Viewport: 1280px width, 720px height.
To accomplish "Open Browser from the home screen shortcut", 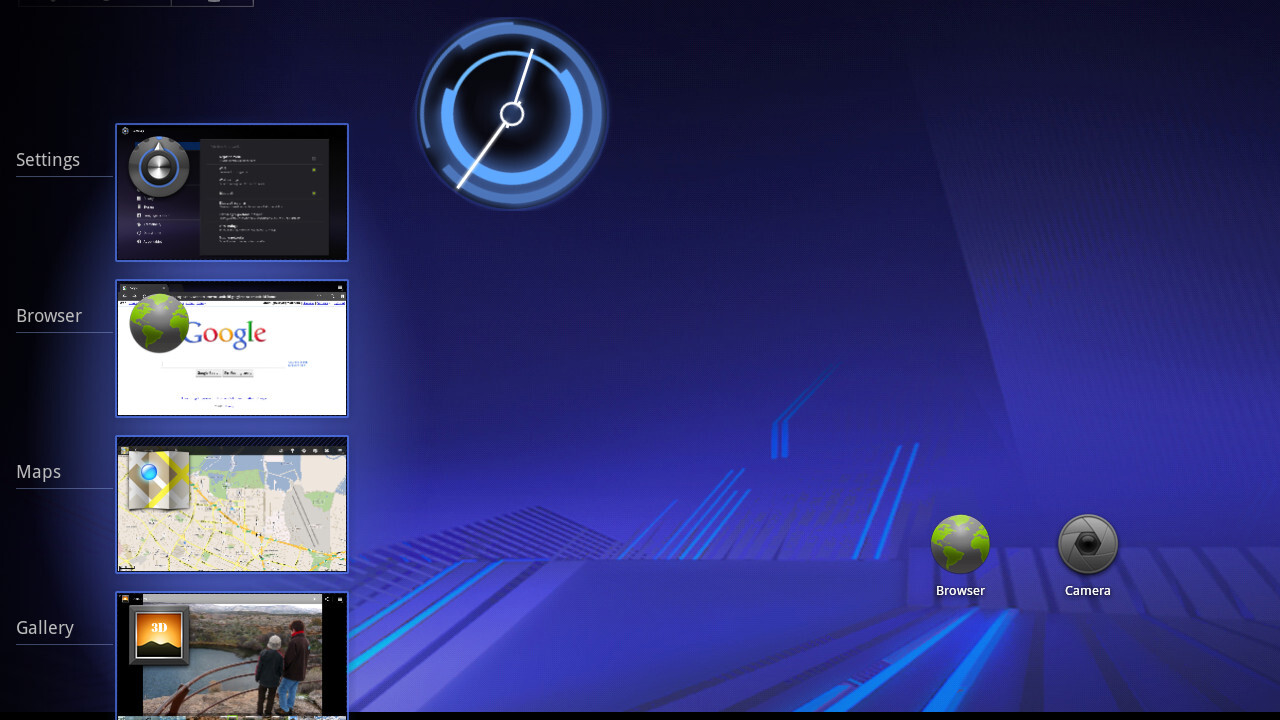I will (960, 545).
